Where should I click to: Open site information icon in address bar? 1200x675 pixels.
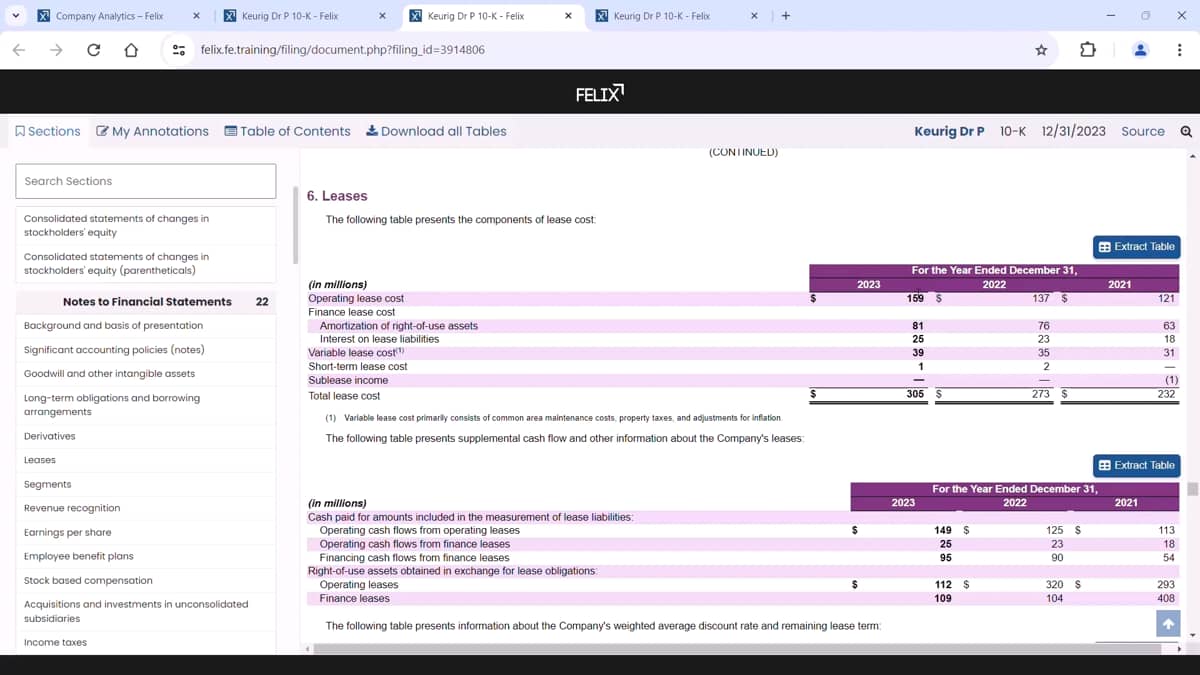point(179,49)
